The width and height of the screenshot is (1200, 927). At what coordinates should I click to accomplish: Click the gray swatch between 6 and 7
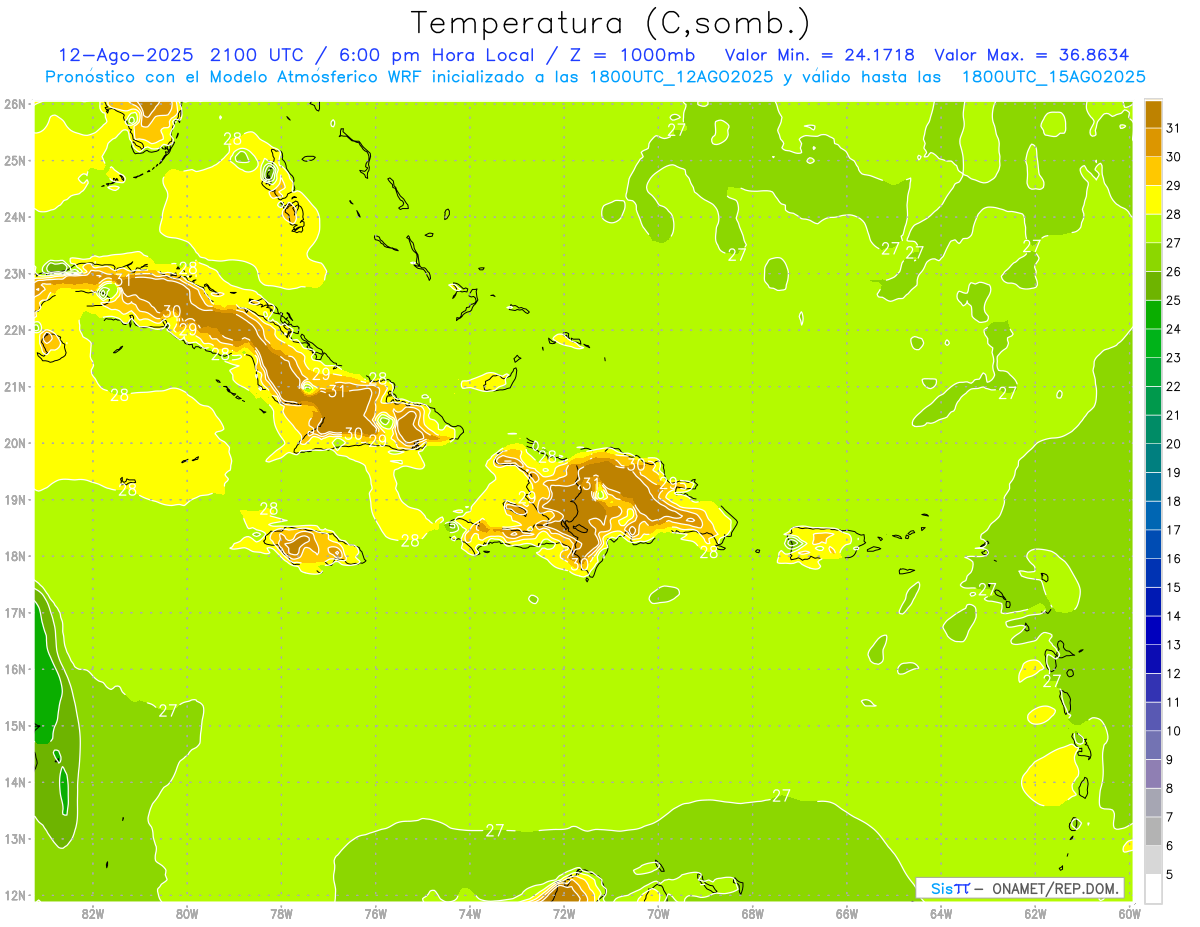click(x=1153, y=831)
